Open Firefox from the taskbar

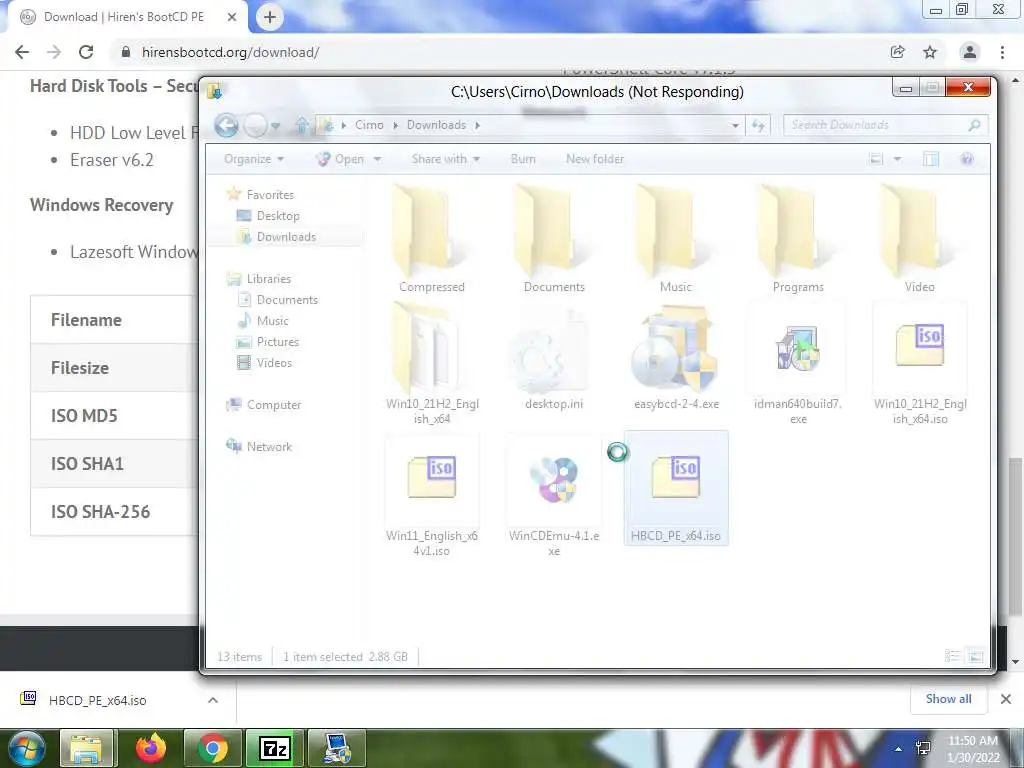pos(151,748)
